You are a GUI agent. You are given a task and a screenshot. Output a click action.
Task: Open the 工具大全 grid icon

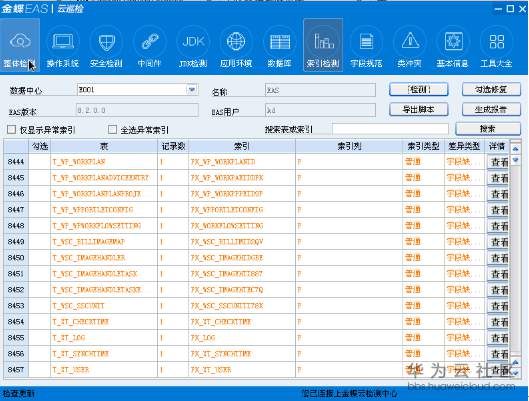[x=496, y=45]
